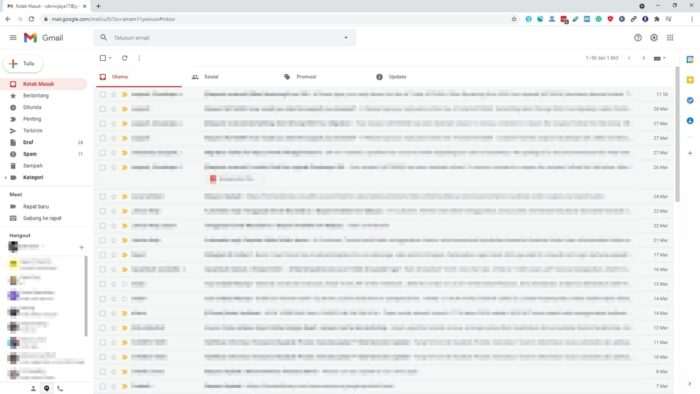Image resolution: width=700 pixels, height=394 pixels.
Task: Click the refresh inbox icon
Action: tap(125, 58)
